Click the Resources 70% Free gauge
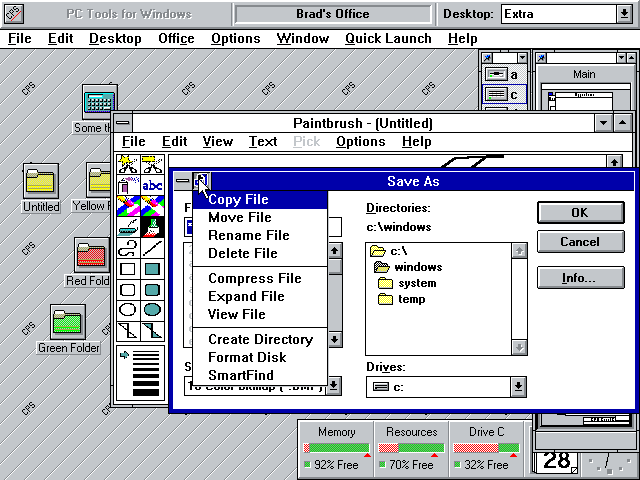 pos(411,449)
